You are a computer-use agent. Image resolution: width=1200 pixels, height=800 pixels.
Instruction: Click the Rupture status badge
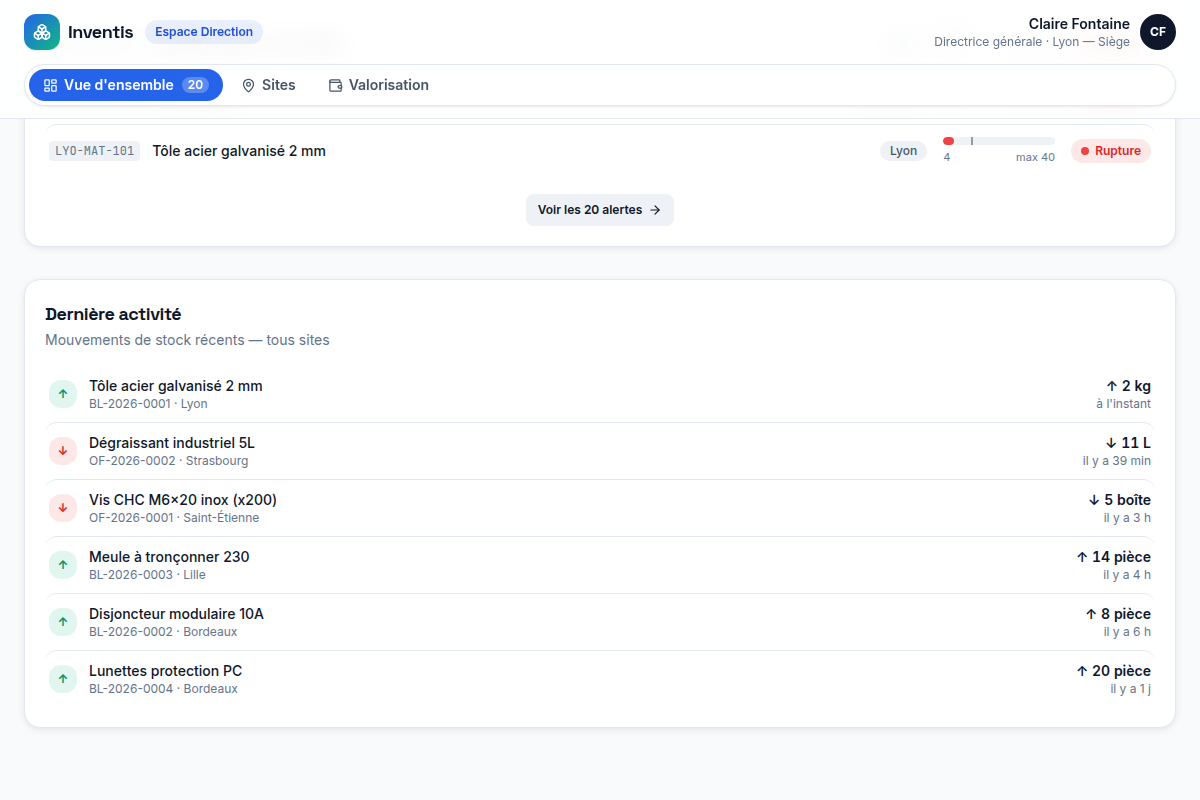pos(1111,151)
